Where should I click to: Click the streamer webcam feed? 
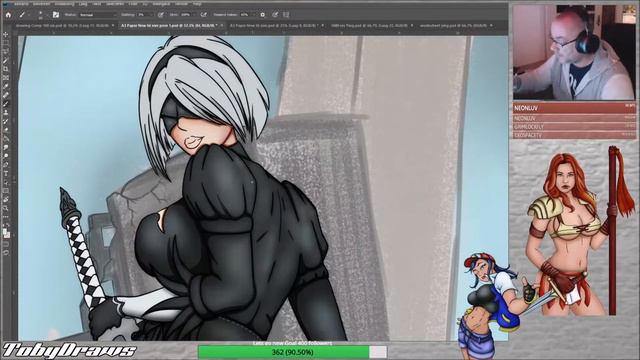point(574,52)
